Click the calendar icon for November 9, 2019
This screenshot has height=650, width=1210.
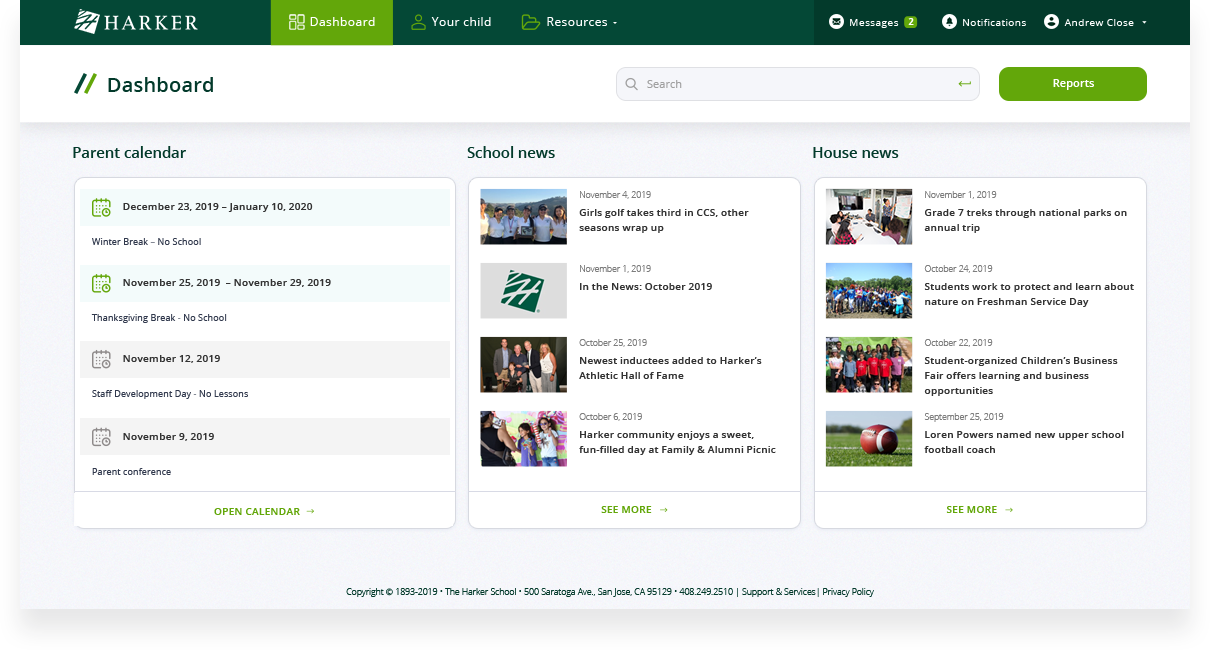[101, 437]
